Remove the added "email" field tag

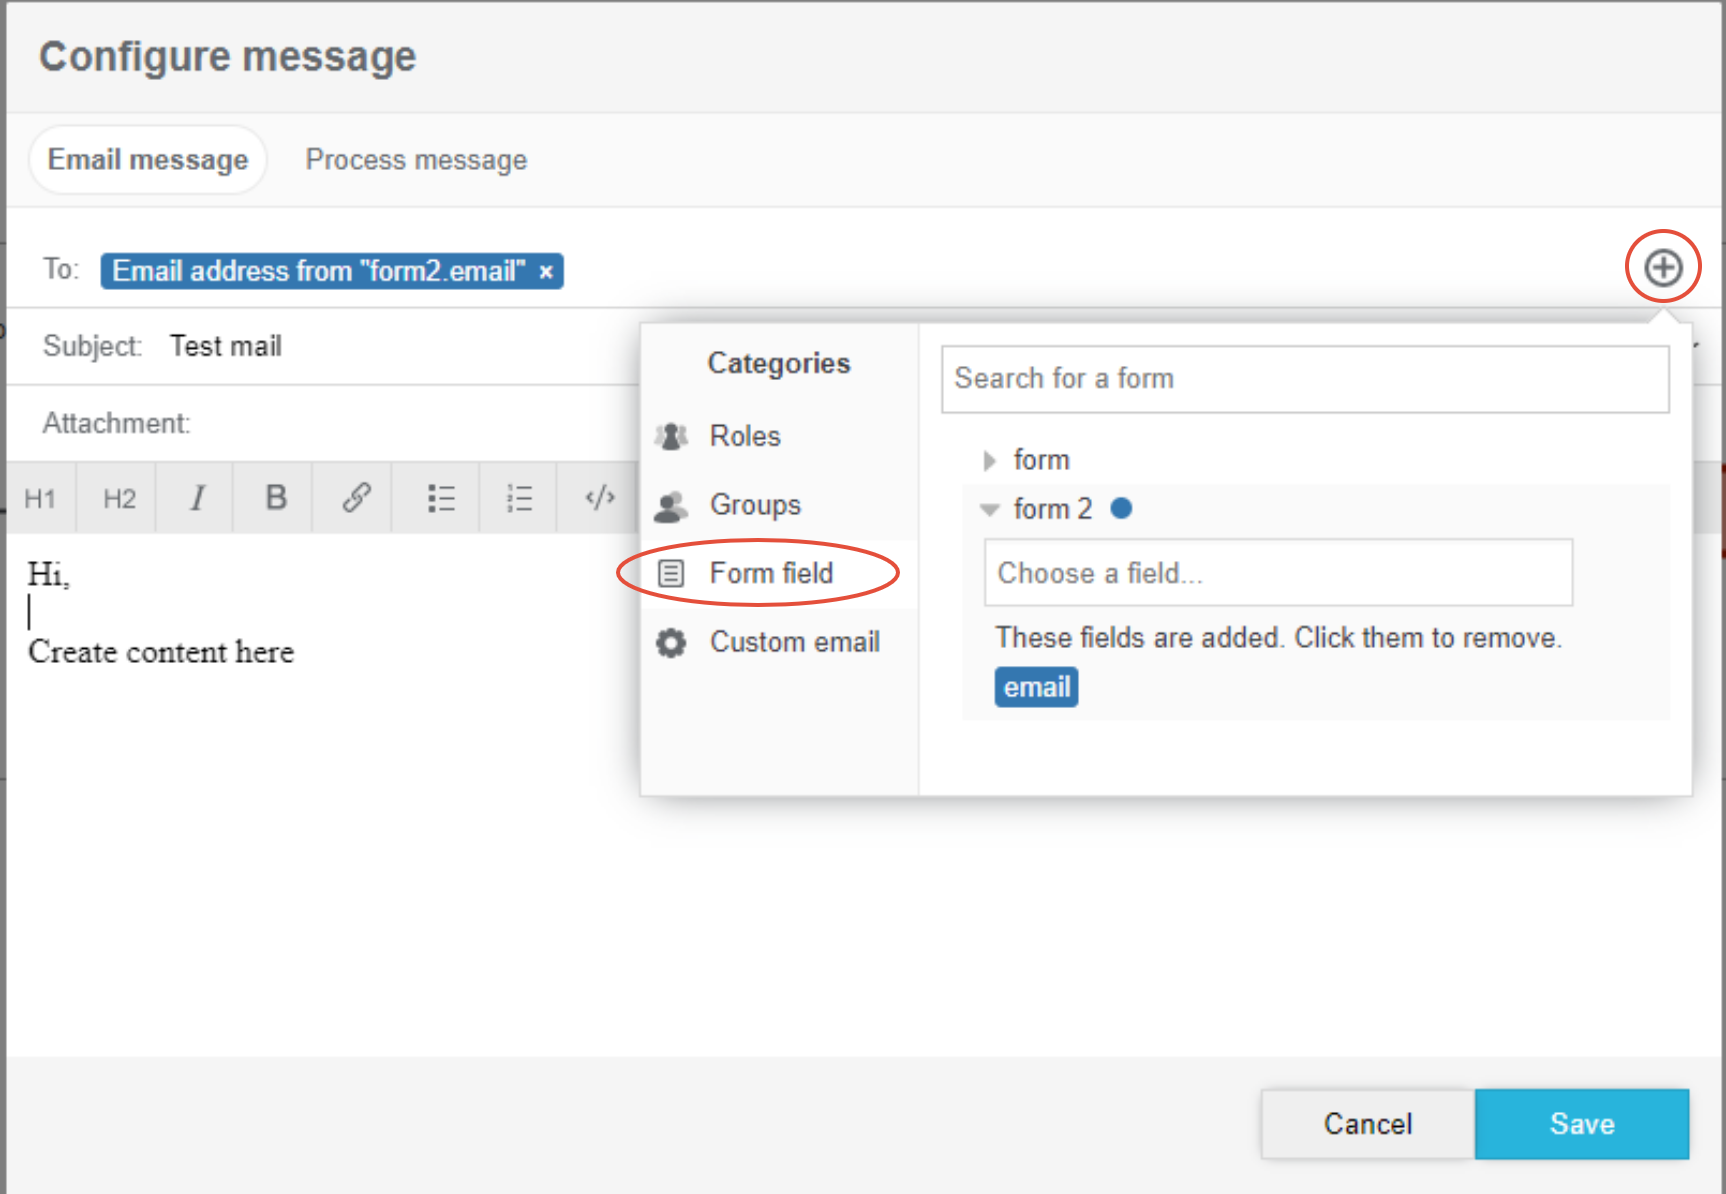click(1036, 687)
